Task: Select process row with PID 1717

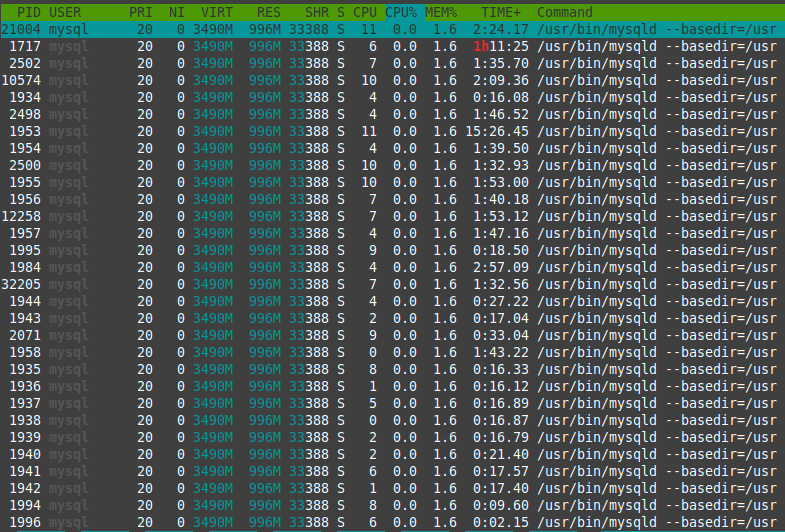Action: pos(26,46)
